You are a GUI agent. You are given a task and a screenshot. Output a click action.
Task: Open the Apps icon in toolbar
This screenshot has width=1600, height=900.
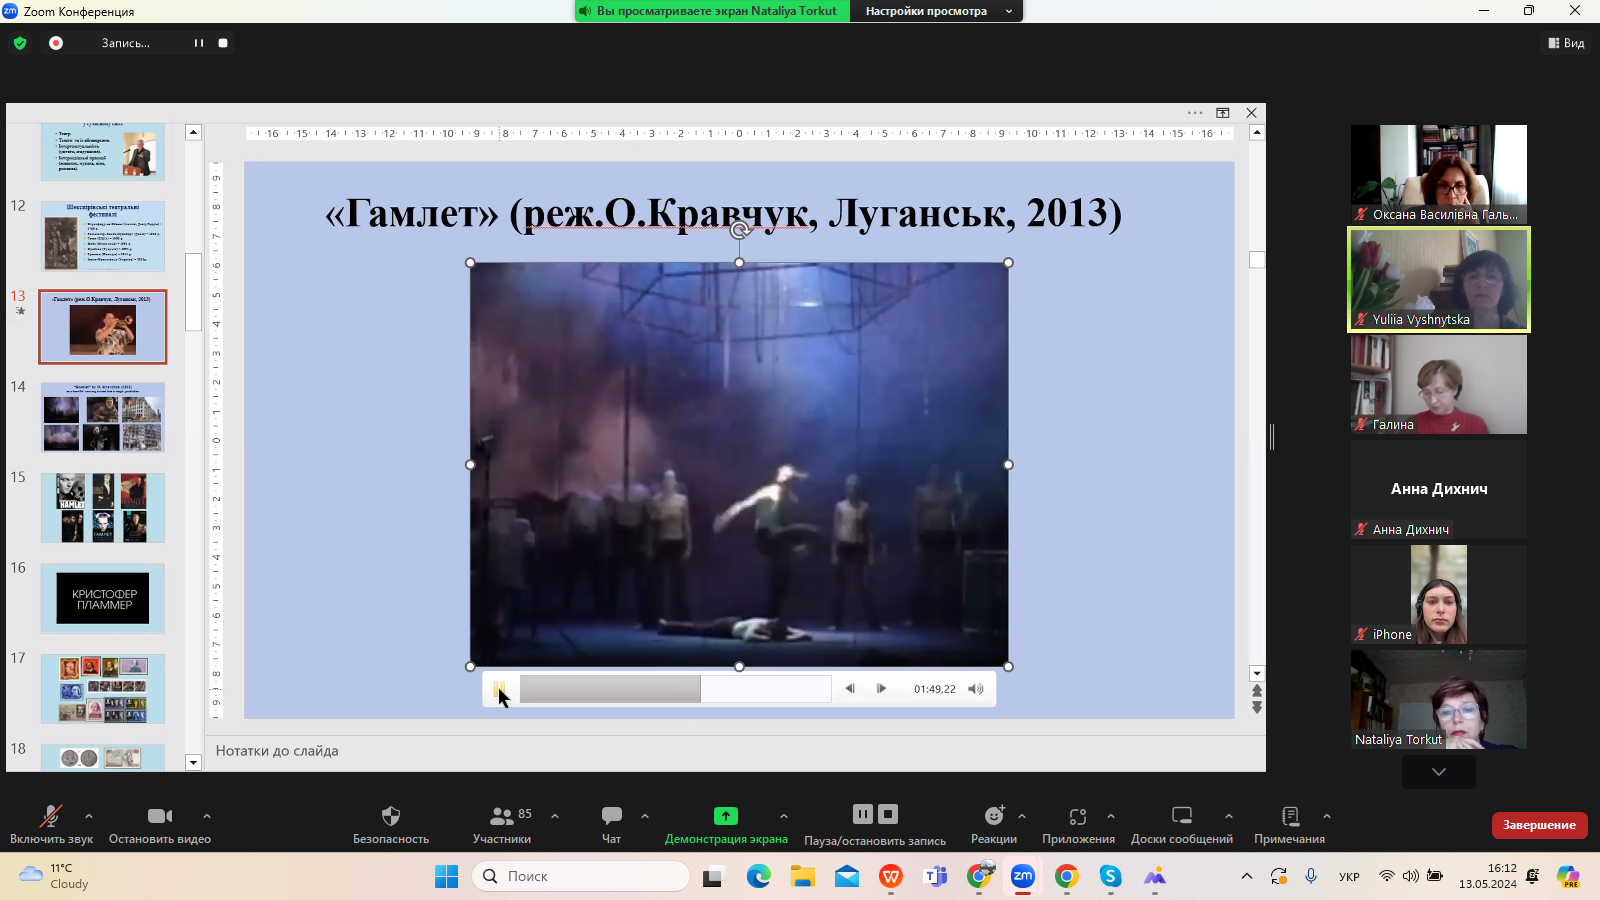(1077, 816)
